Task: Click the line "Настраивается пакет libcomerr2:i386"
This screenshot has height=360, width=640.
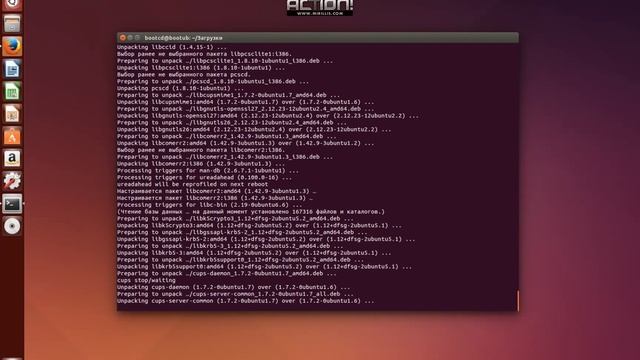Action: coord(215,198)
